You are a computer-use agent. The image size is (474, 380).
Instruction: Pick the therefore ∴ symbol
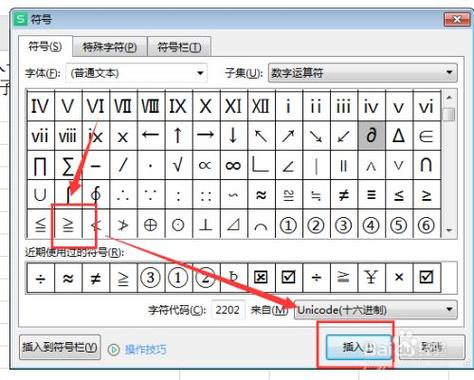coord(123,194)
